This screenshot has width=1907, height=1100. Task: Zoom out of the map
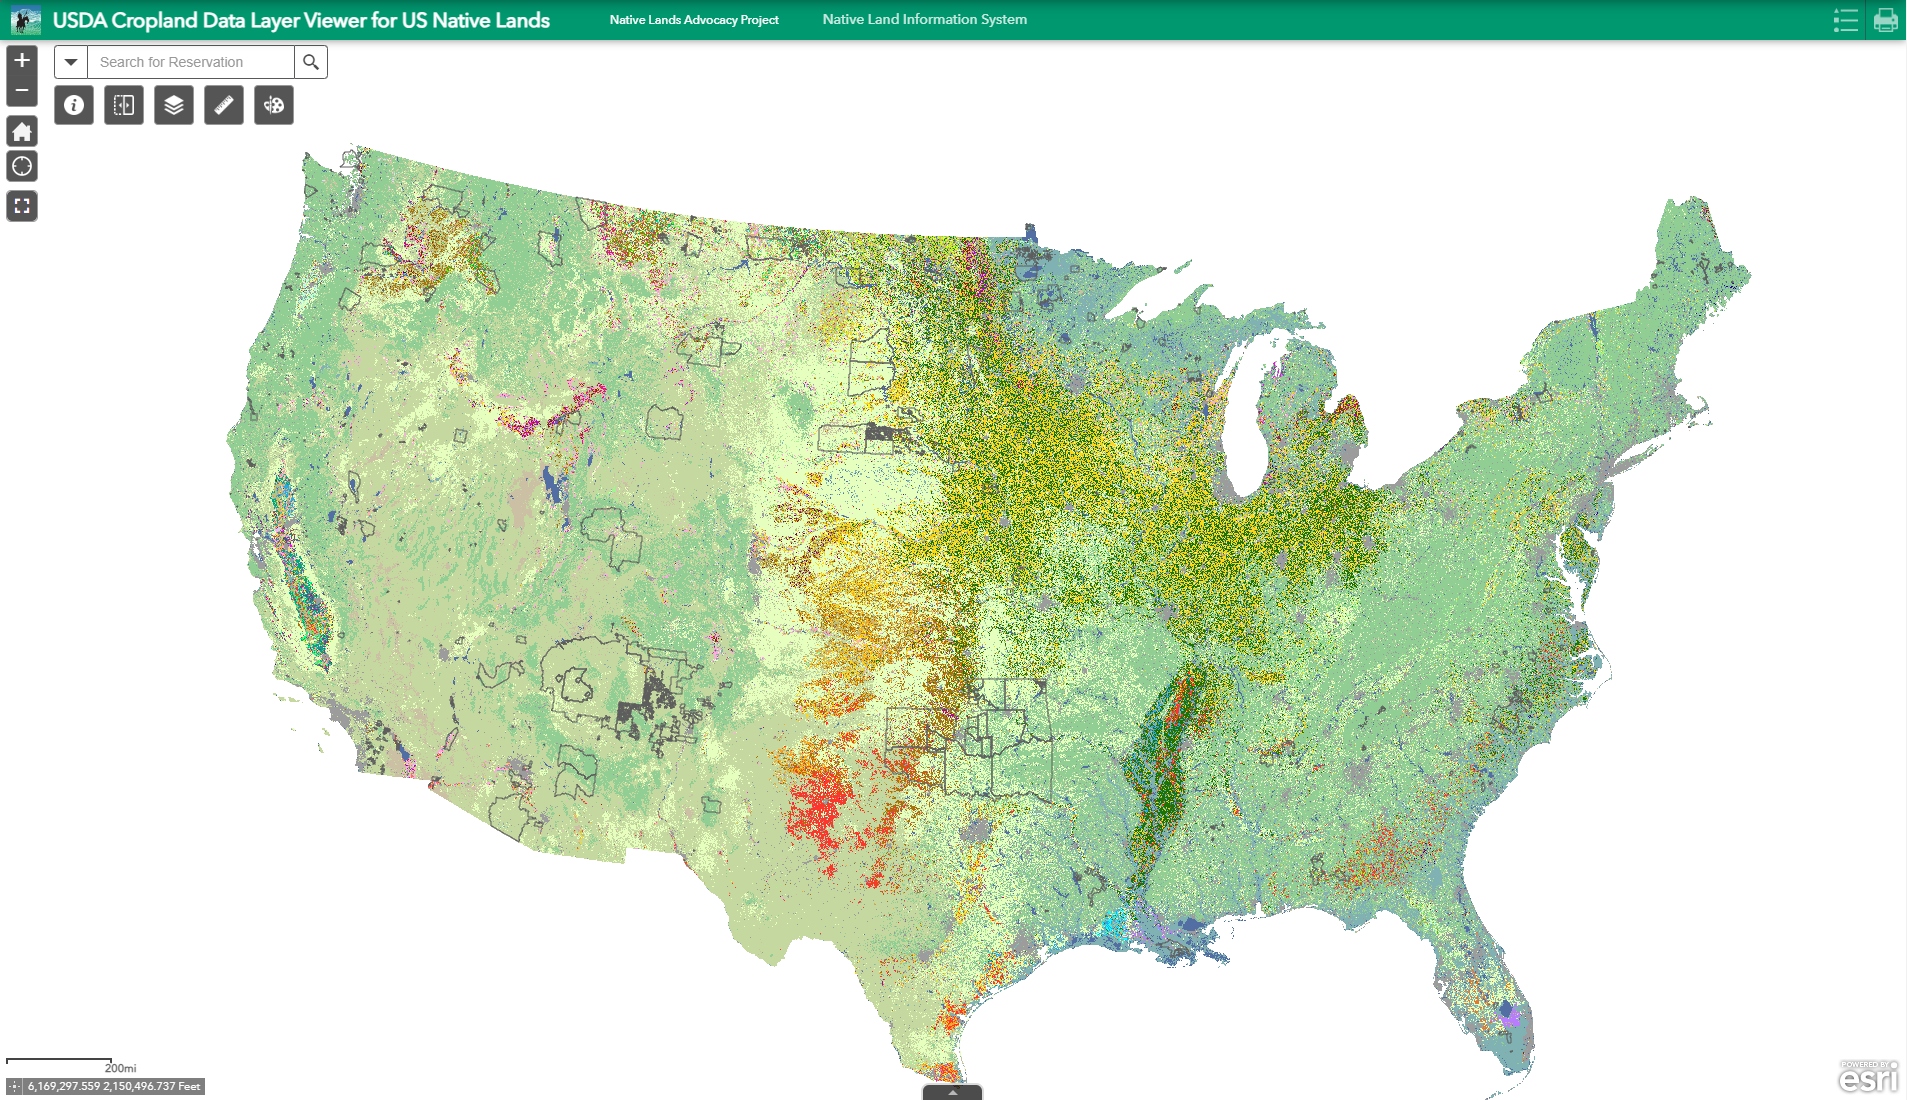coord(22,91)
